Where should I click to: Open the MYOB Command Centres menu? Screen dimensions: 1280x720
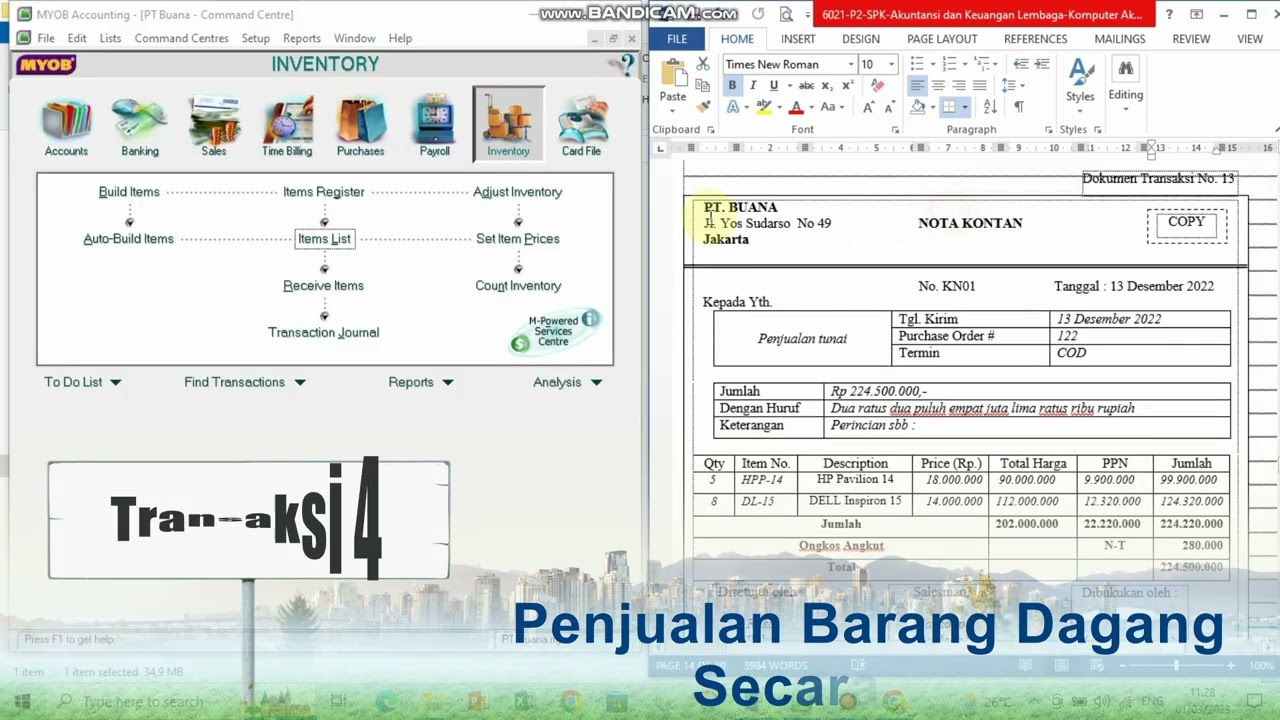coord(181,38)
